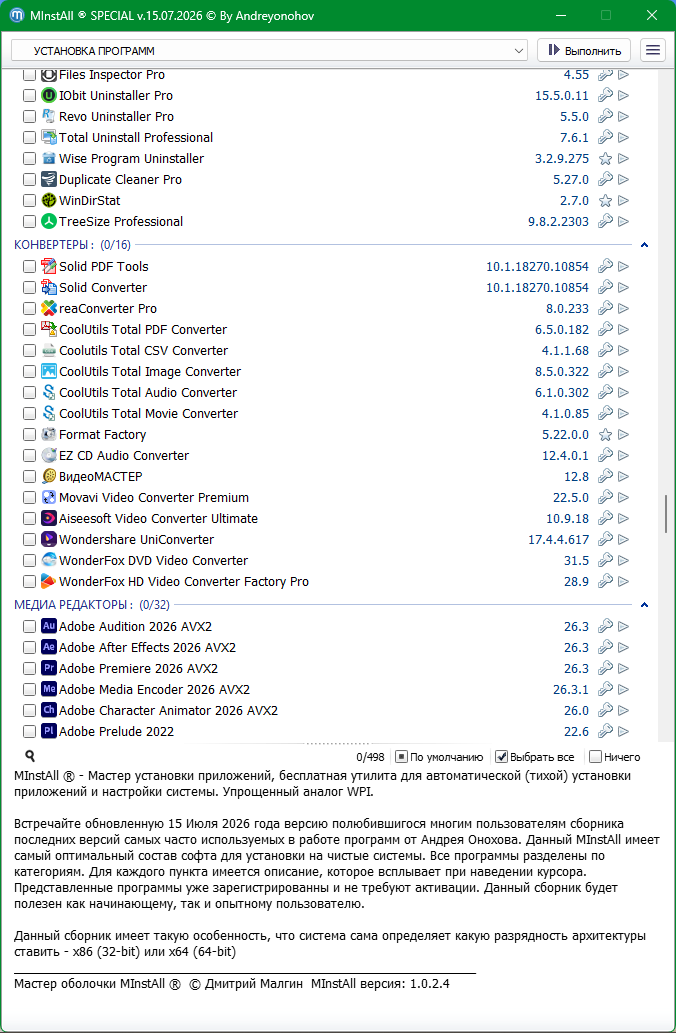Collapse the МЕДИА РЕДАКТОРЫ group arrow

coord(645,605)
